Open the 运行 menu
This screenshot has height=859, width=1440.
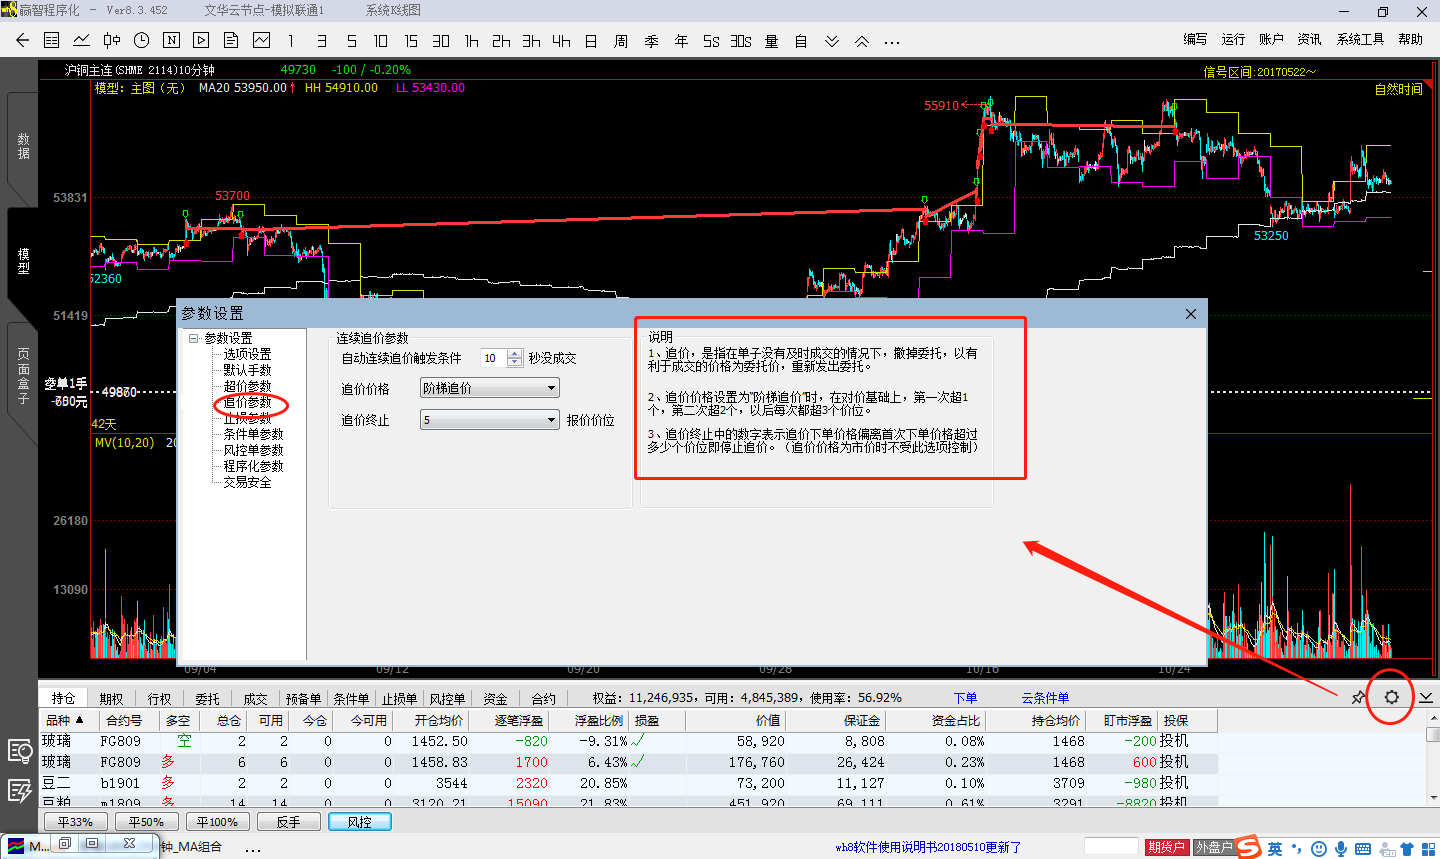[1233, 39]
